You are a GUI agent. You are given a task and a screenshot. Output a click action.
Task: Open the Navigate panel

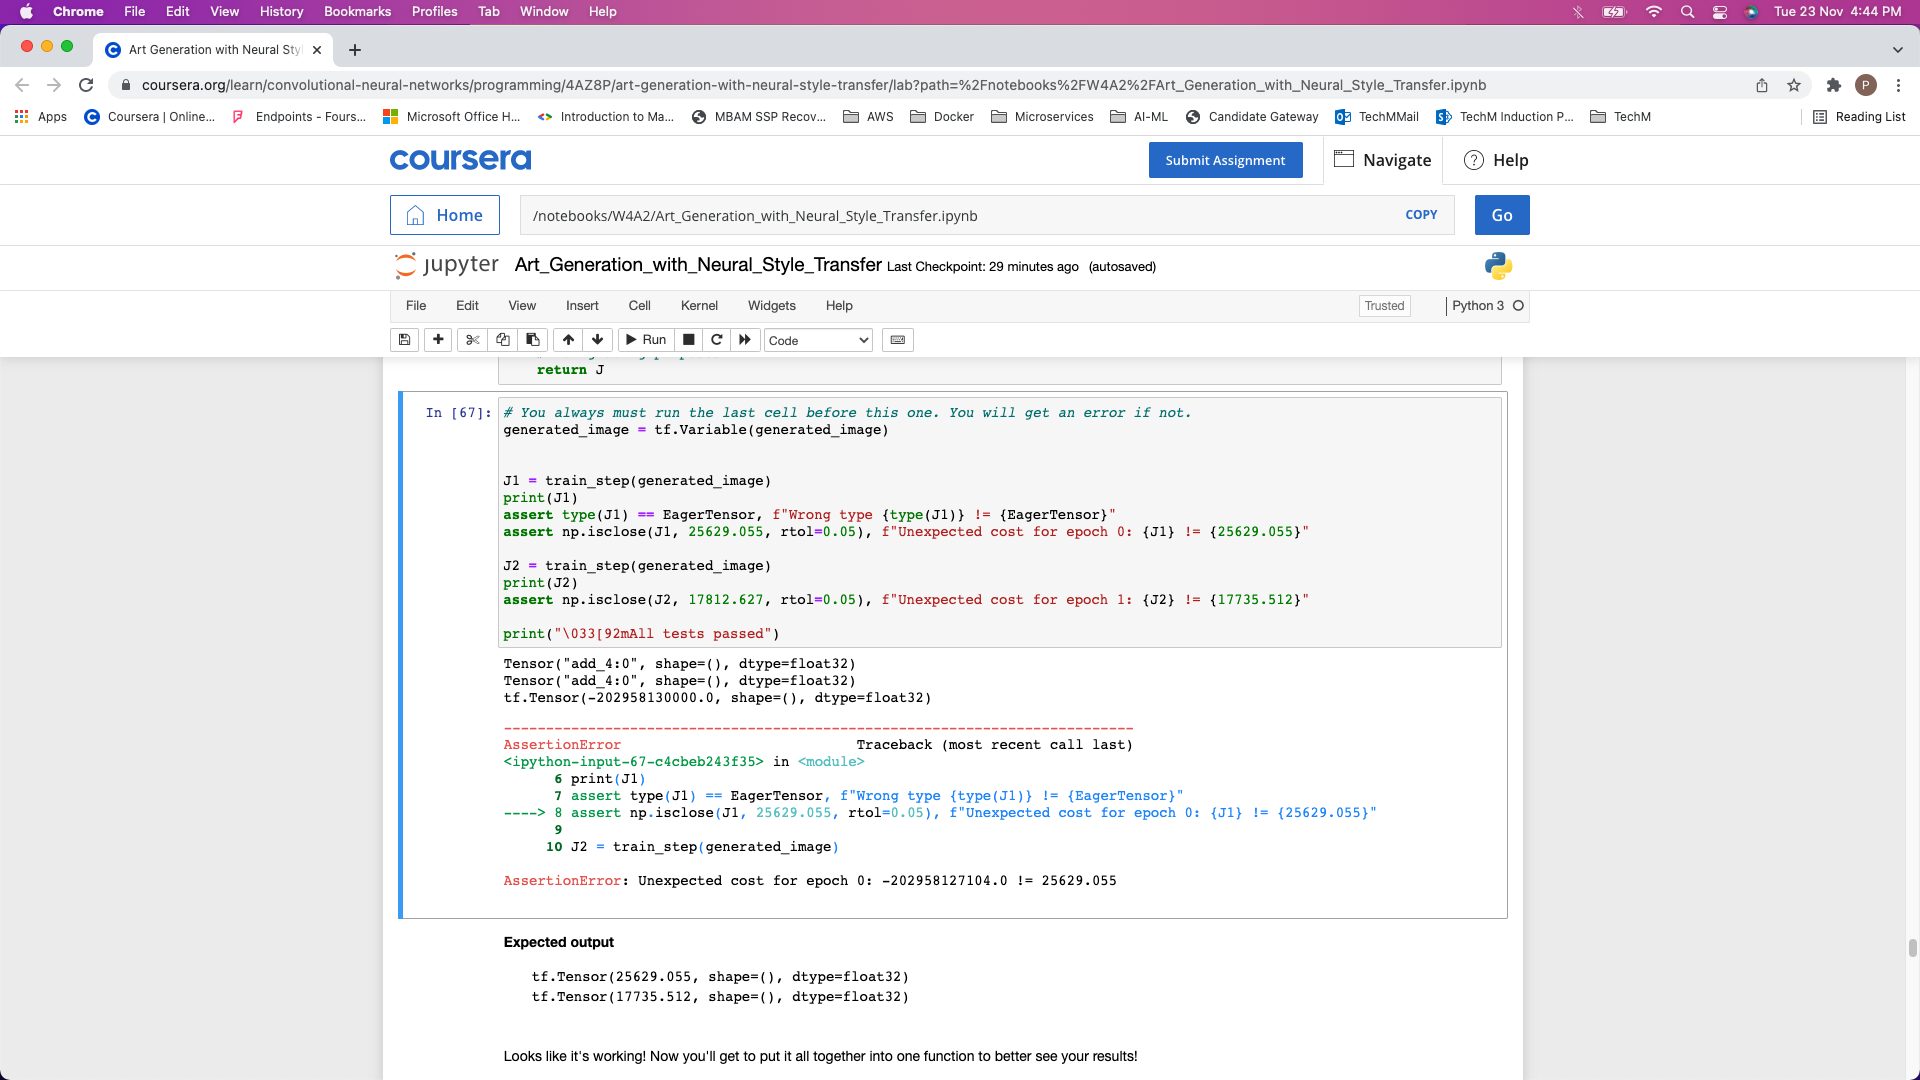(1383, 160)
